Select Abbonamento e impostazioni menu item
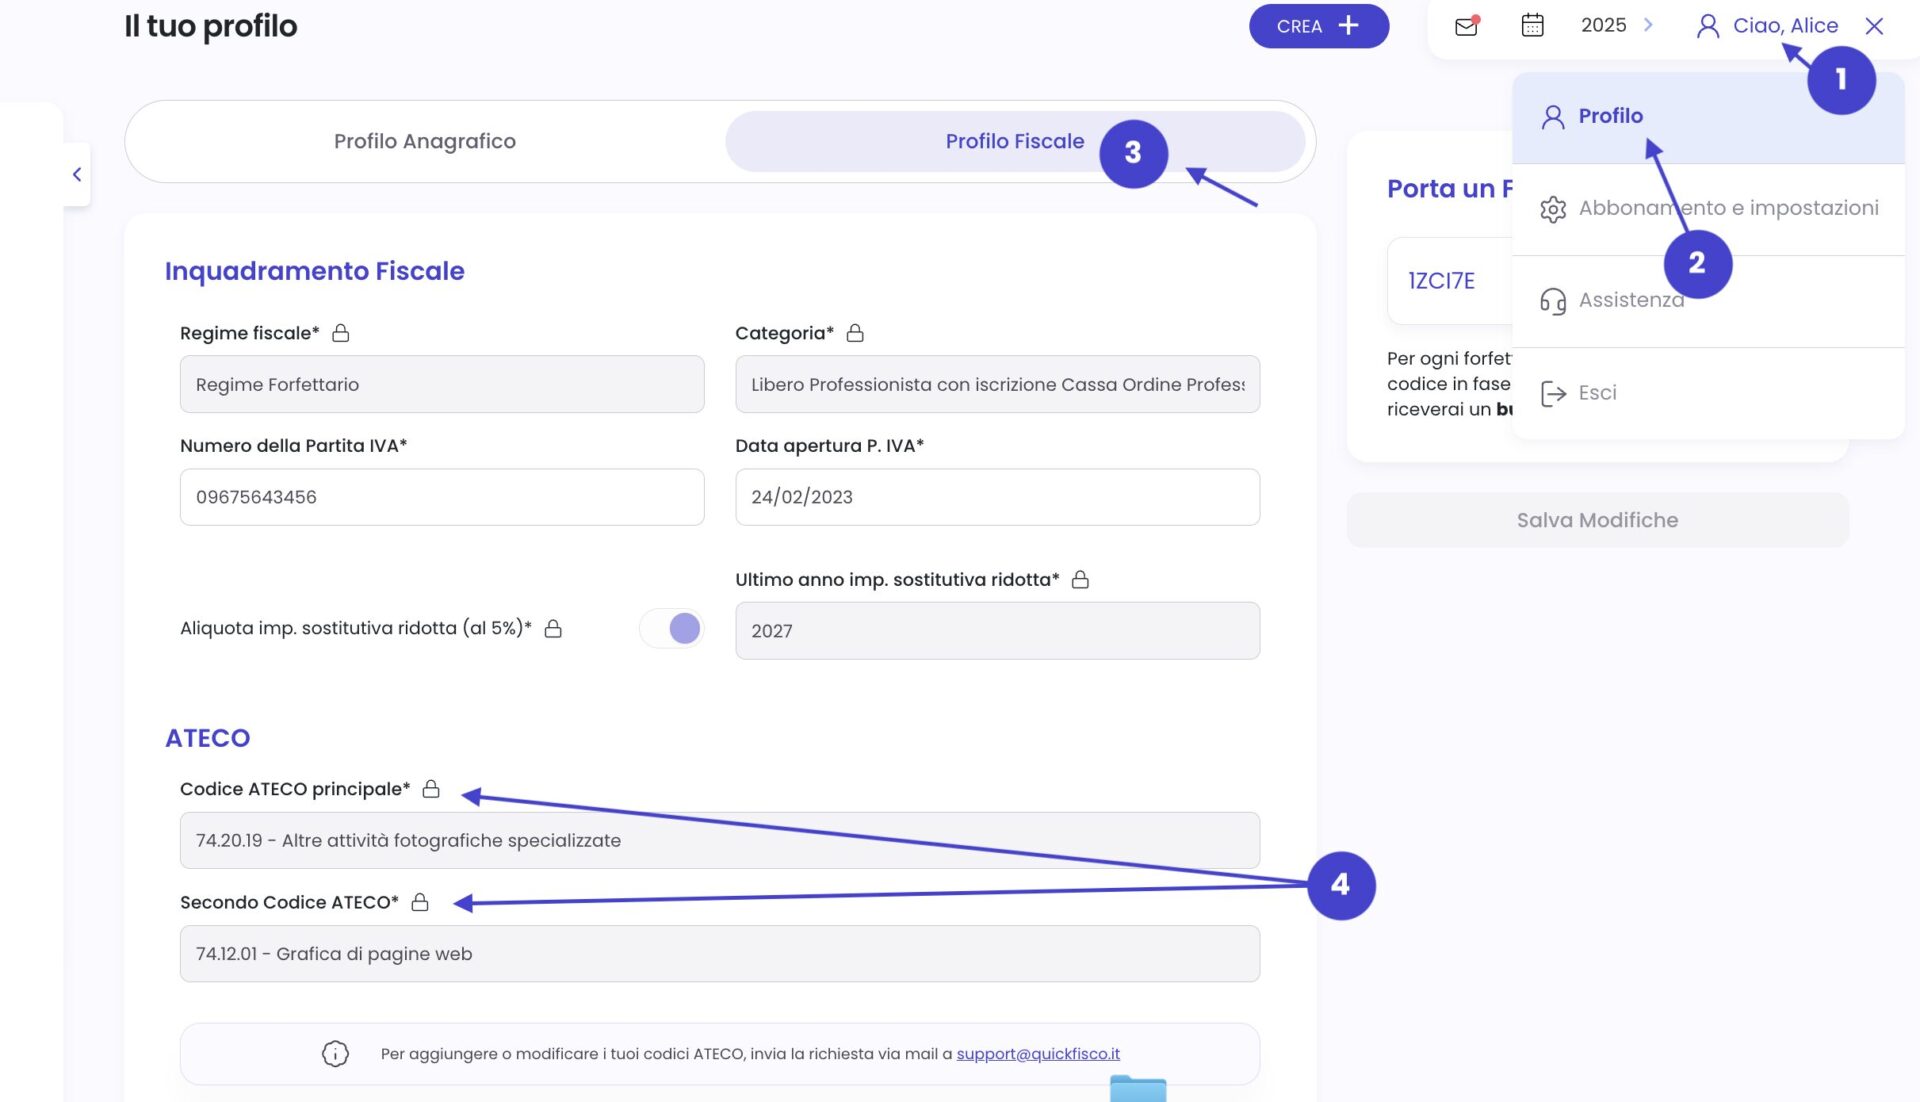Image resolution: width=1920 pixels, height=1102 pixels. (x=1727, y=208)
